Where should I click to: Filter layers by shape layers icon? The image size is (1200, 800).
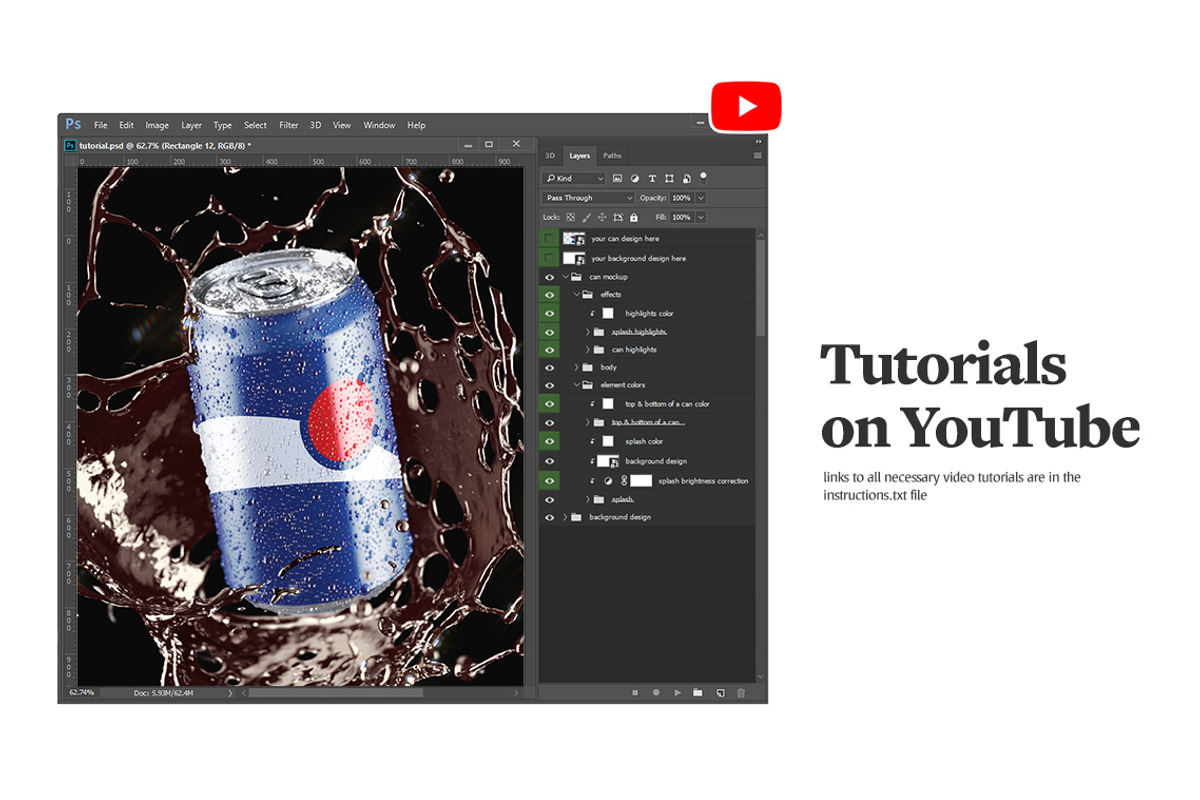pos(669,178)
